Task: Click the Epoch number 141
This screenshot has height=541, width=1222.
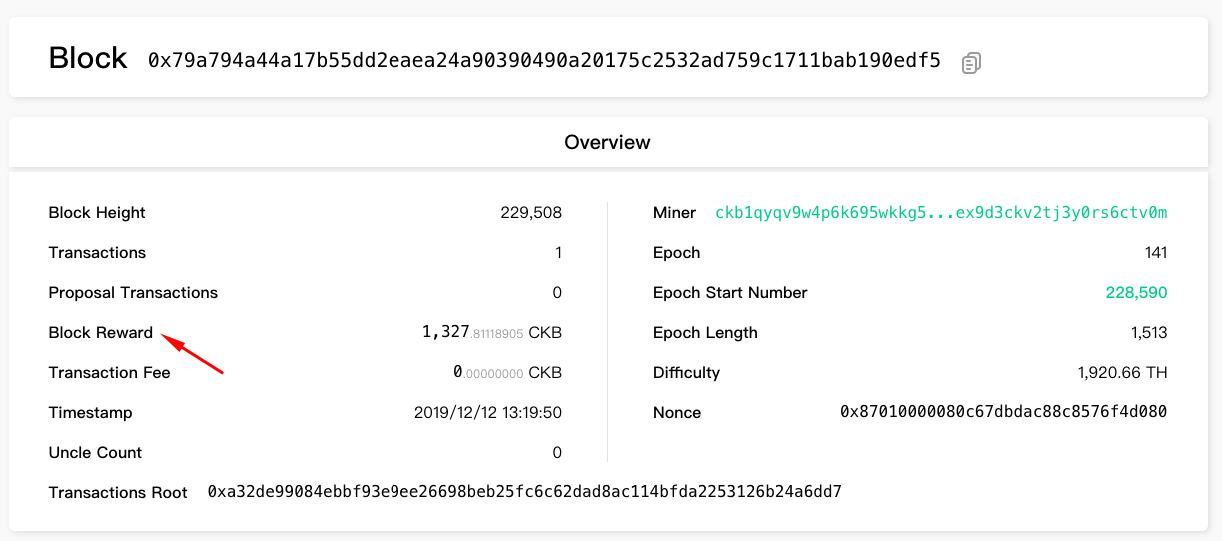Action: pyautogui.click(x=1156, y=253)
